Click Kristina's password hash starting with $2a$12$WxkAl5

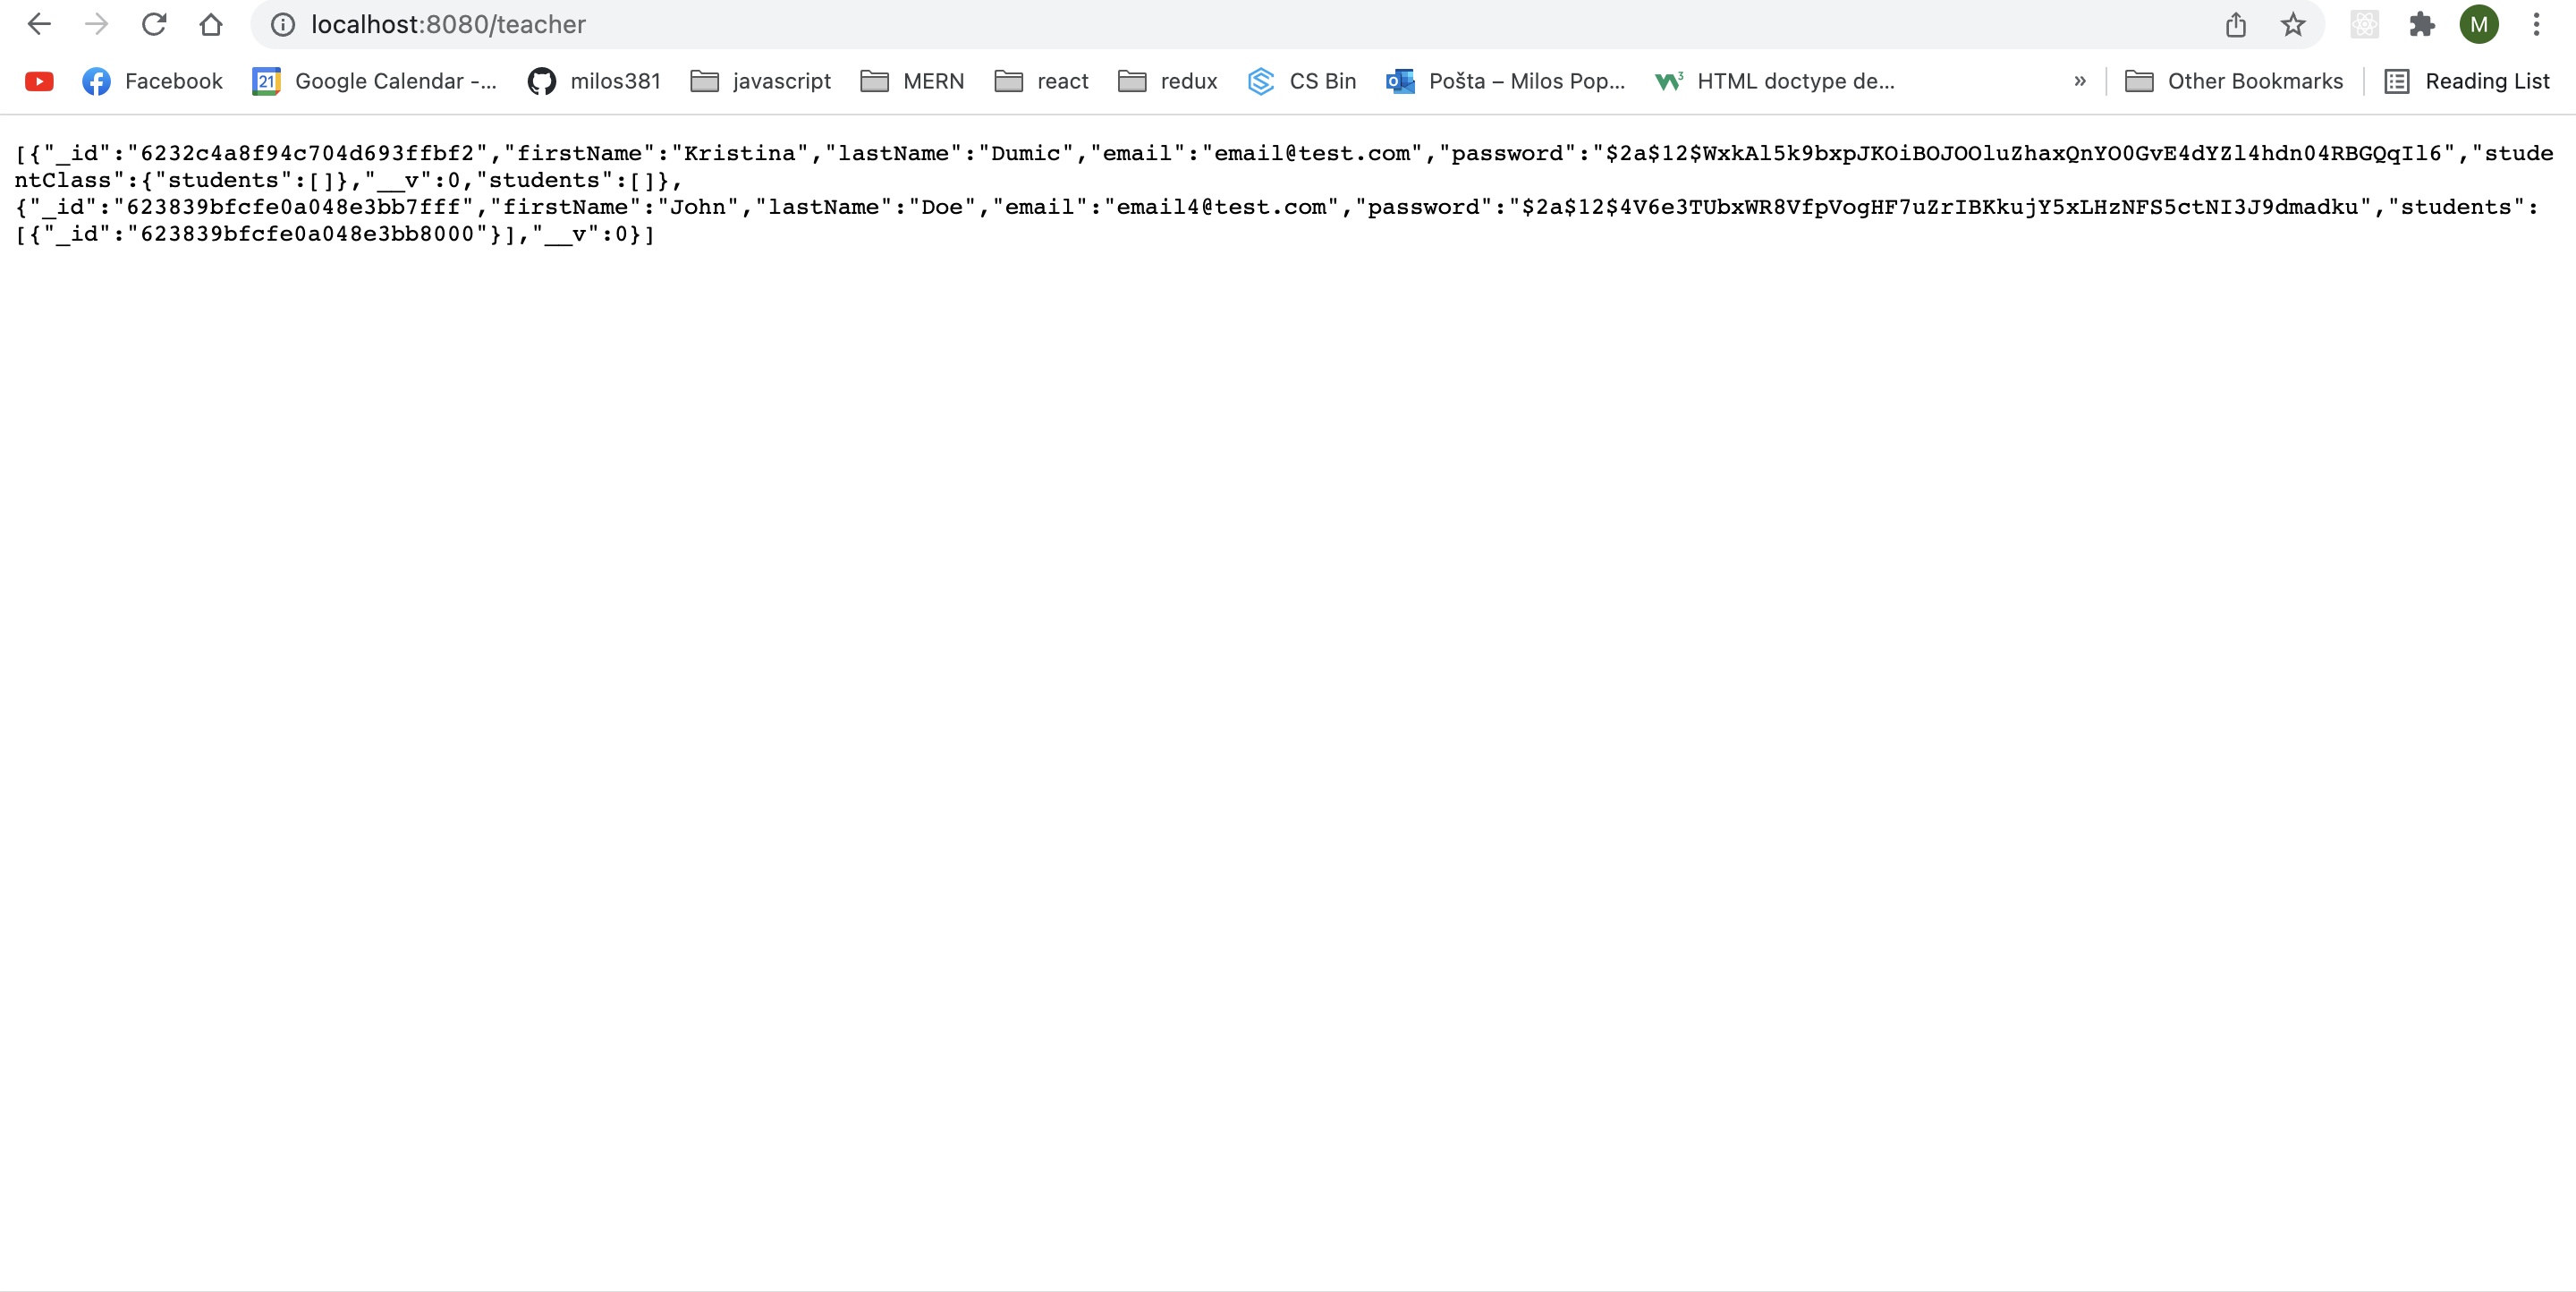click(x=2024, y=153)
